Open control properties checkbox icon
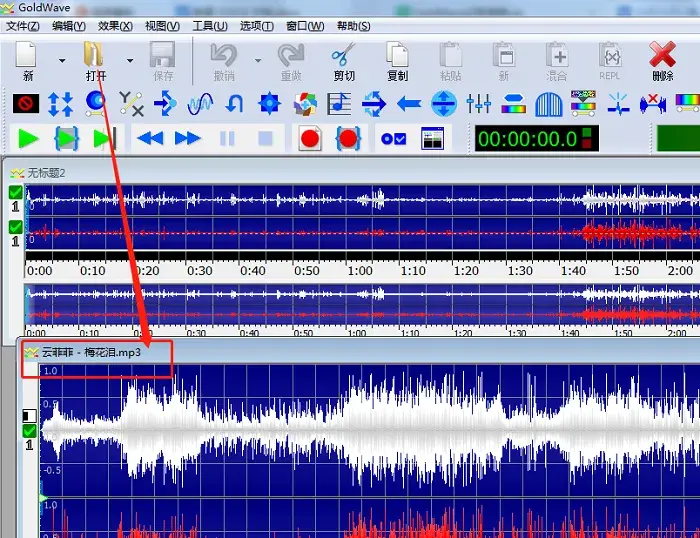This screenshot has height=538, width=700. coord(393,139)
